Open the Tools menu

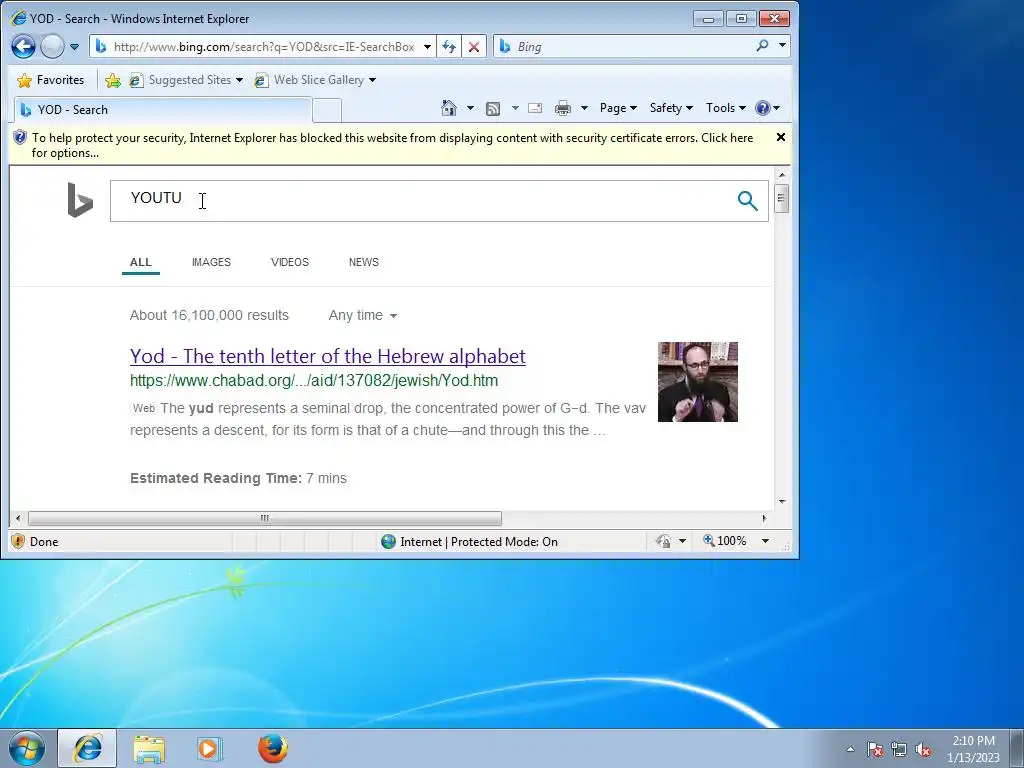click(x=725, y=108)
